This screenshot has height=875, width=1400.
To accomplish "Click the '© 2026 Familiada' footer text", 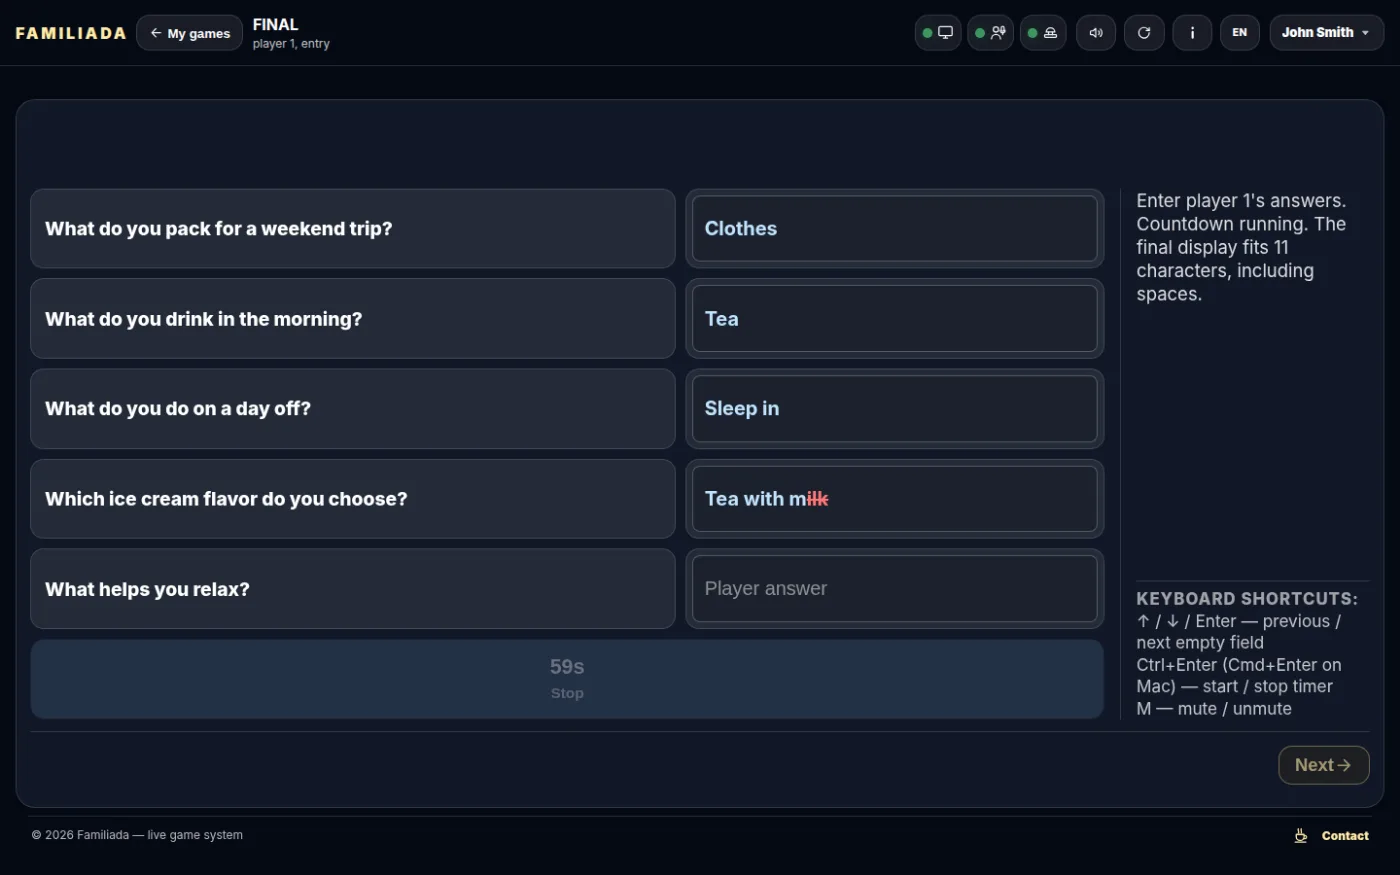I will click(137, 835).
